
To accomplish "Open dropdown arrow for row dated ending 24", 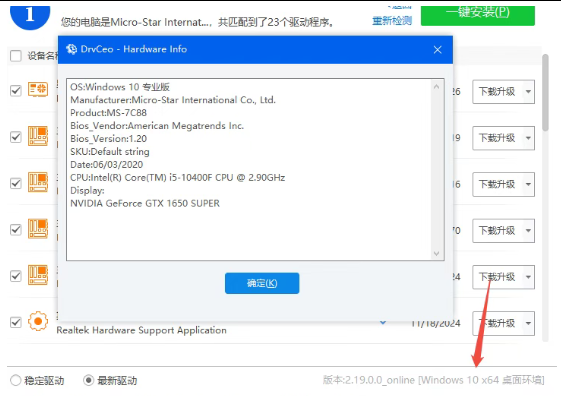I will pyautogui.click(x=528, y=277).
